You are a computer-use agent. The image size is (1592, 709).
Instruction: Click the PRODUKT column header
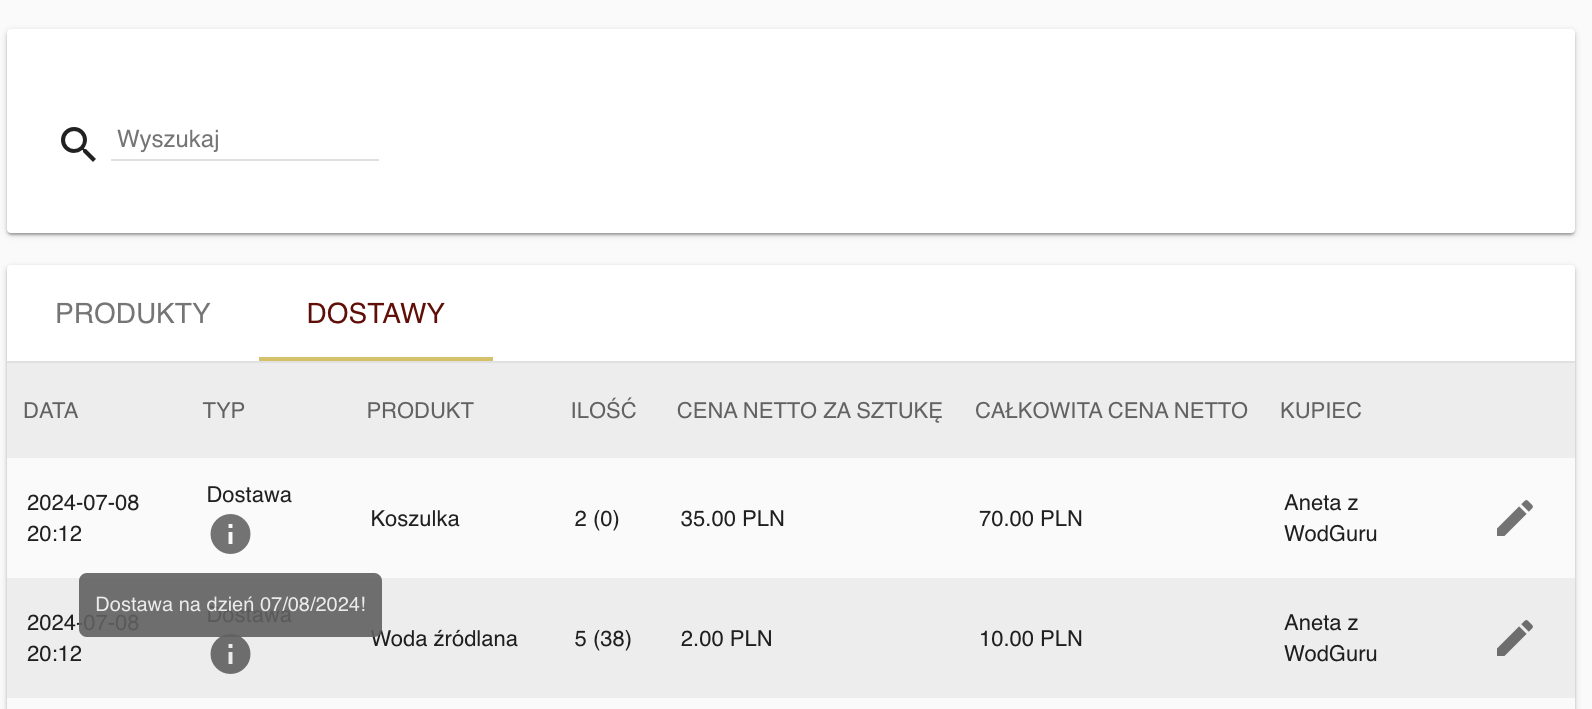coord(420,410)
